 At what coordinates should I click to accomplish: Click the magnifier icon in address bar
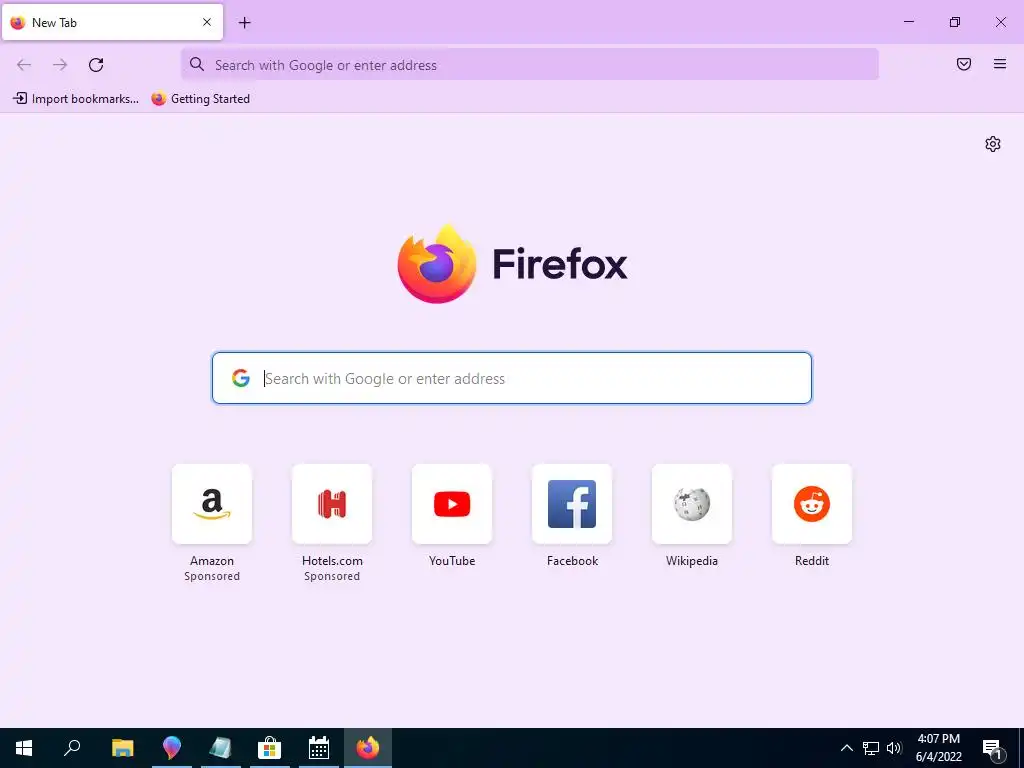click(197, 64)
